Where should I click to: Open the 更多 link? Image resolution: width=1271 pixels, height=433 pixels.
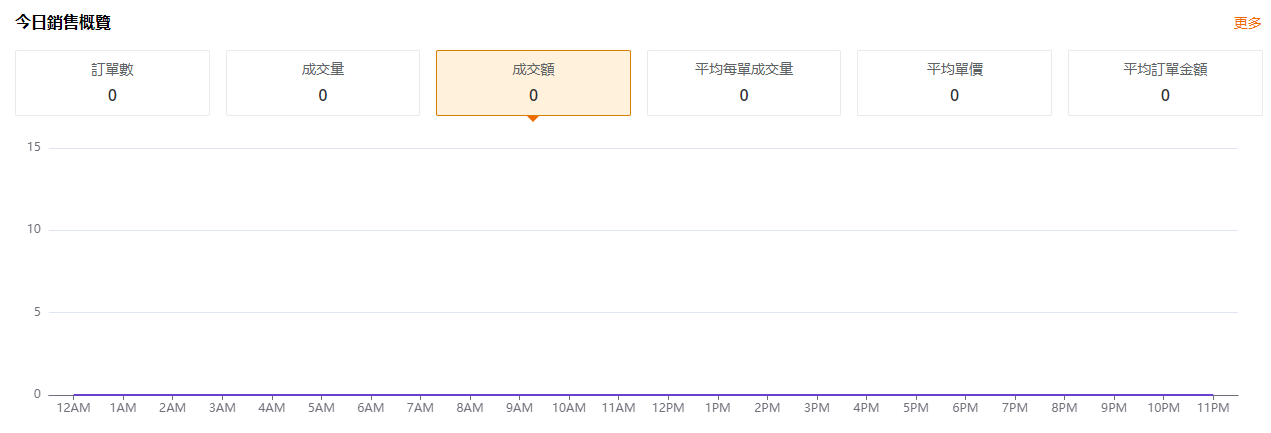coord(1247,23)
